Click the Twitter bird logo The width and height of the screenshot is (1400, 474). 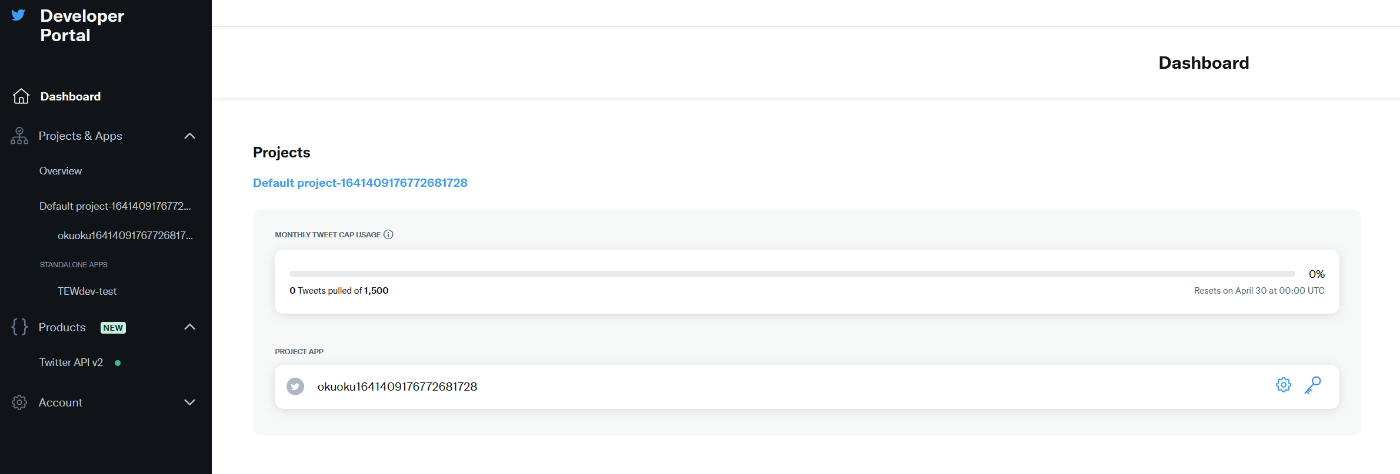[18, 16]
